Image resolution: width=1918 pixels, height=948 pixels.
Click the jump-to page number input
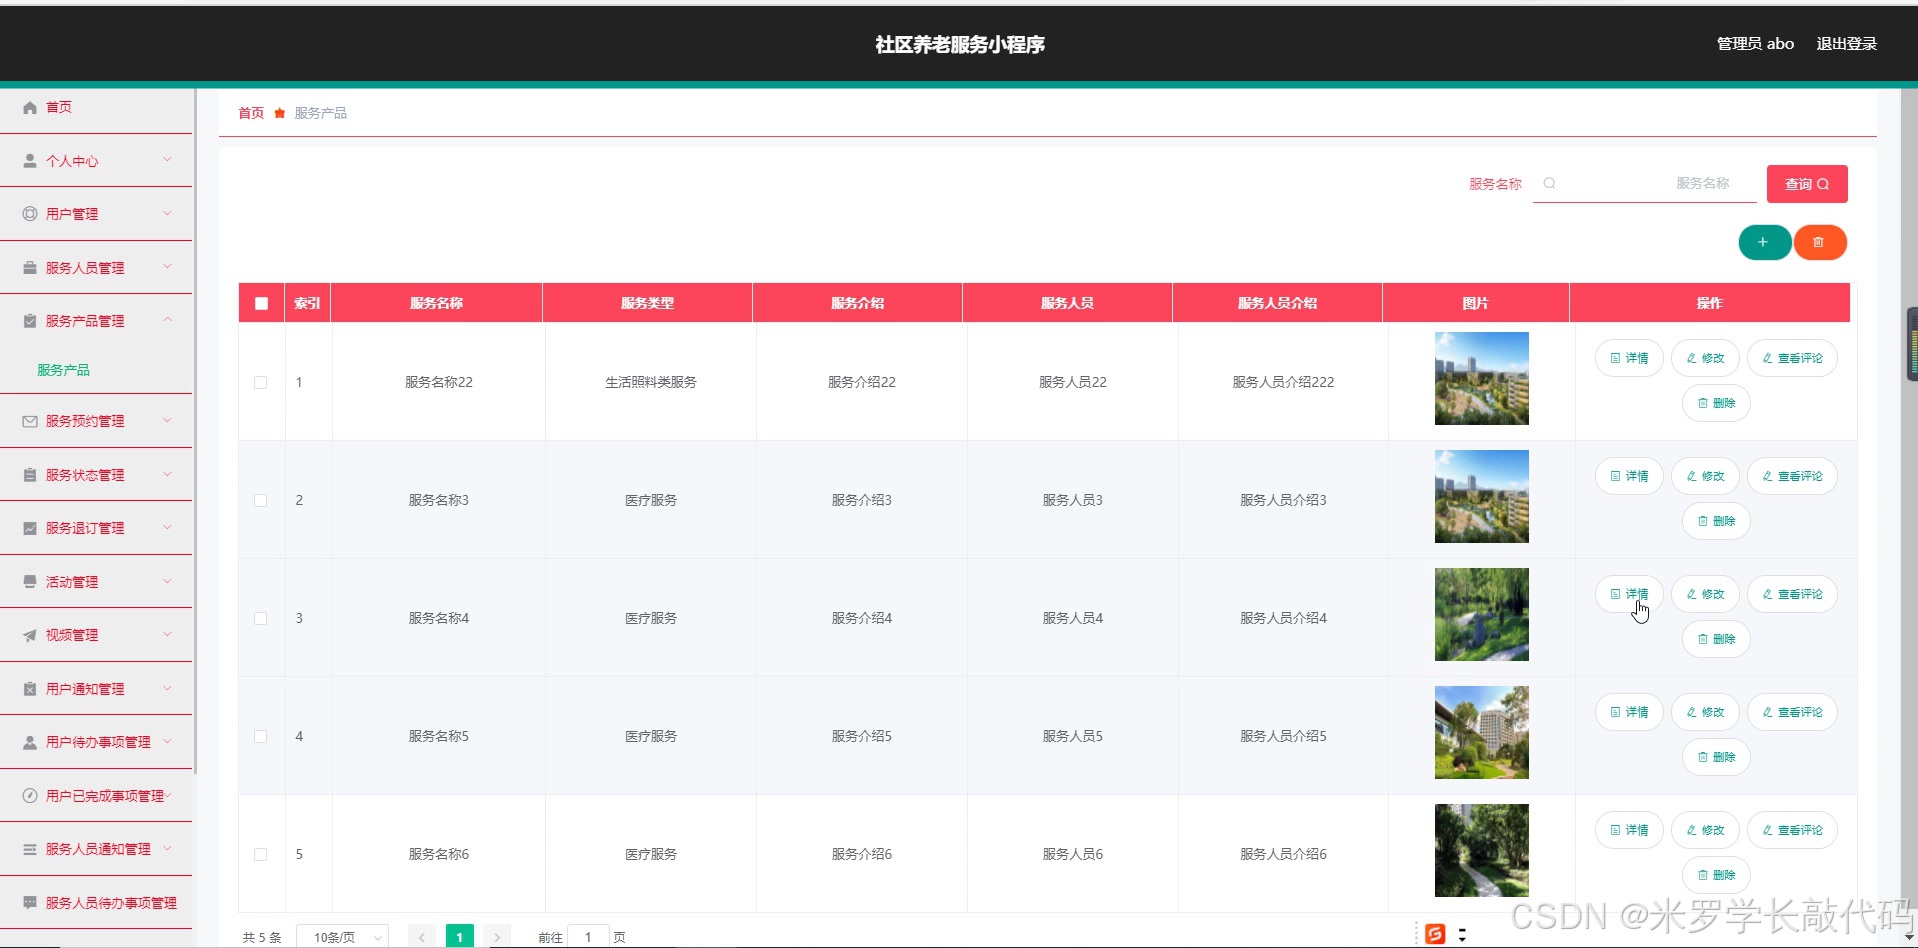[588, 937]
